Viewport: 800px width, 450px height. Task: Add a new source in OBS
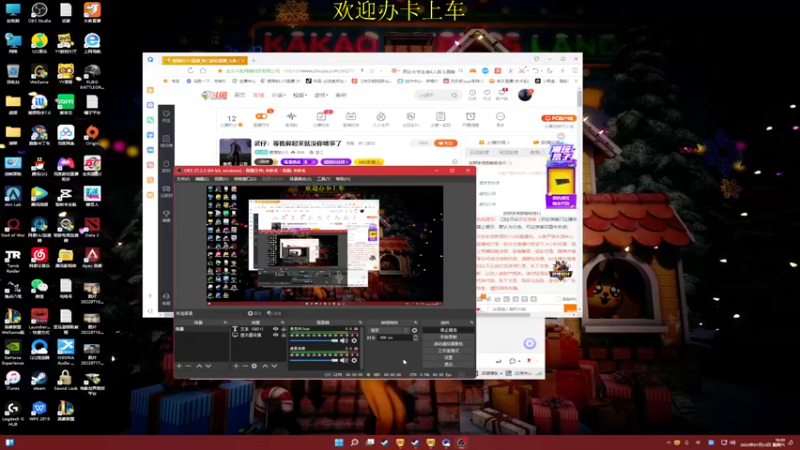click(x=236, y=366)
